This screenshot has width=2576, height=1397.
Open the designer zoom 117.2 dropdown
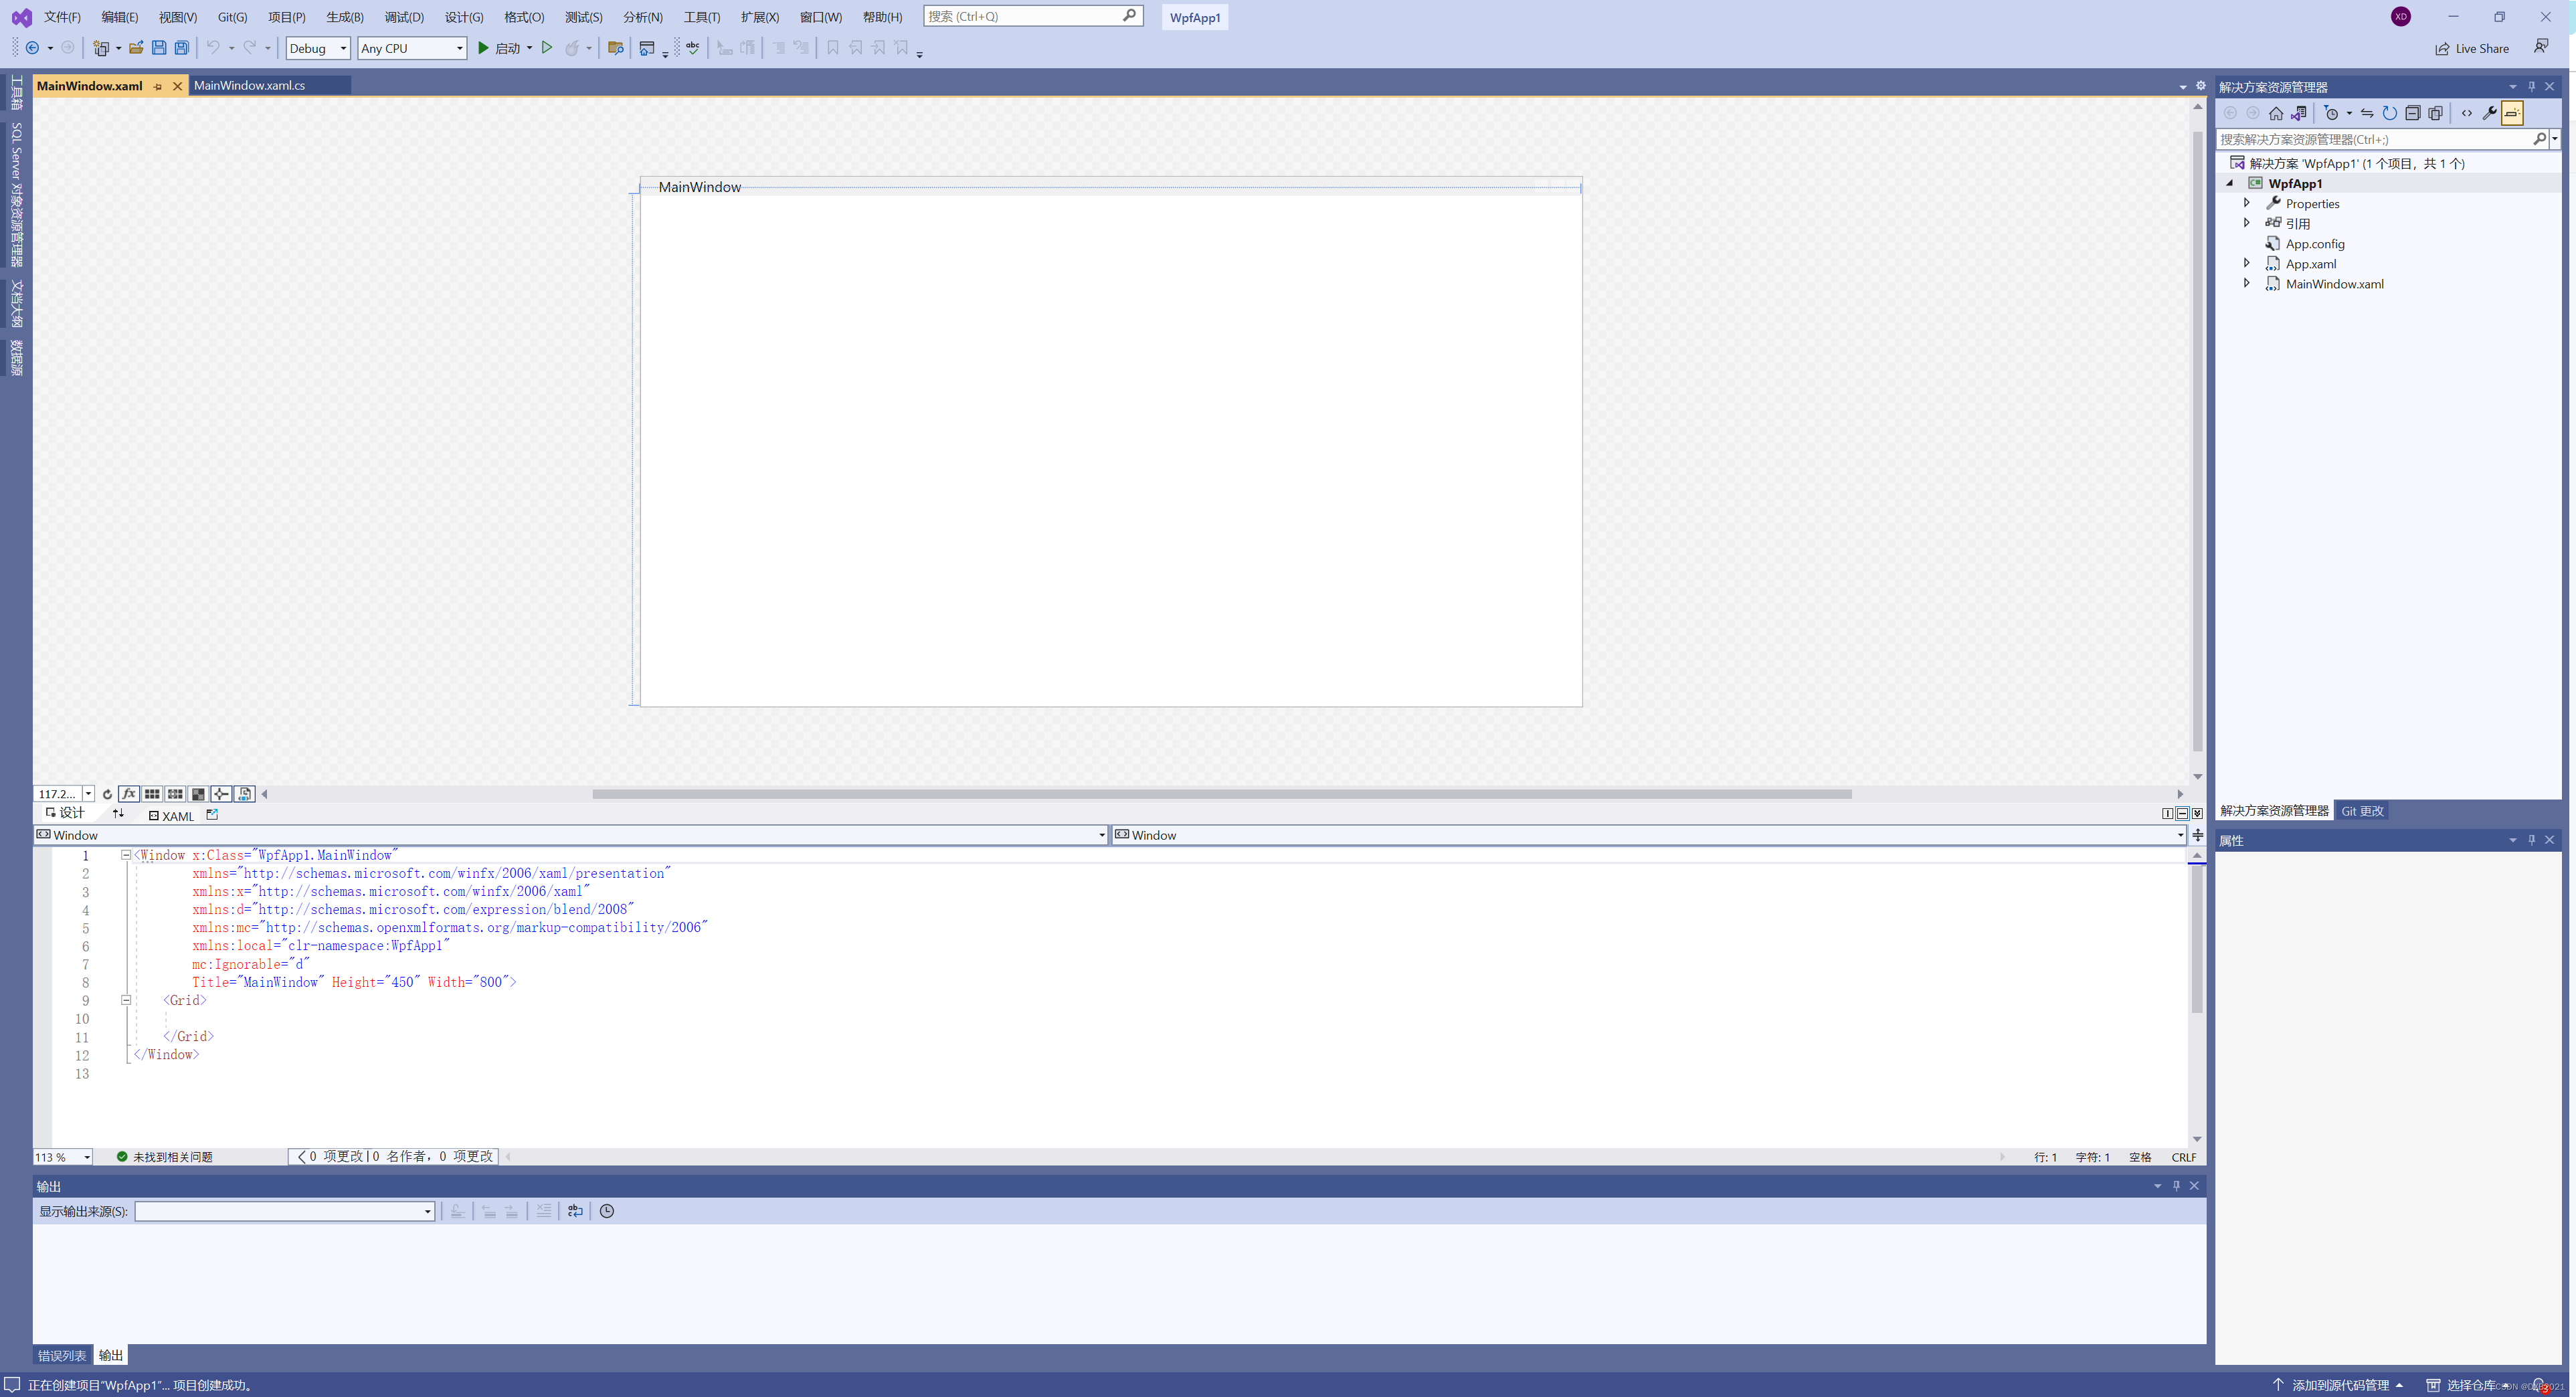coord(88,794)
